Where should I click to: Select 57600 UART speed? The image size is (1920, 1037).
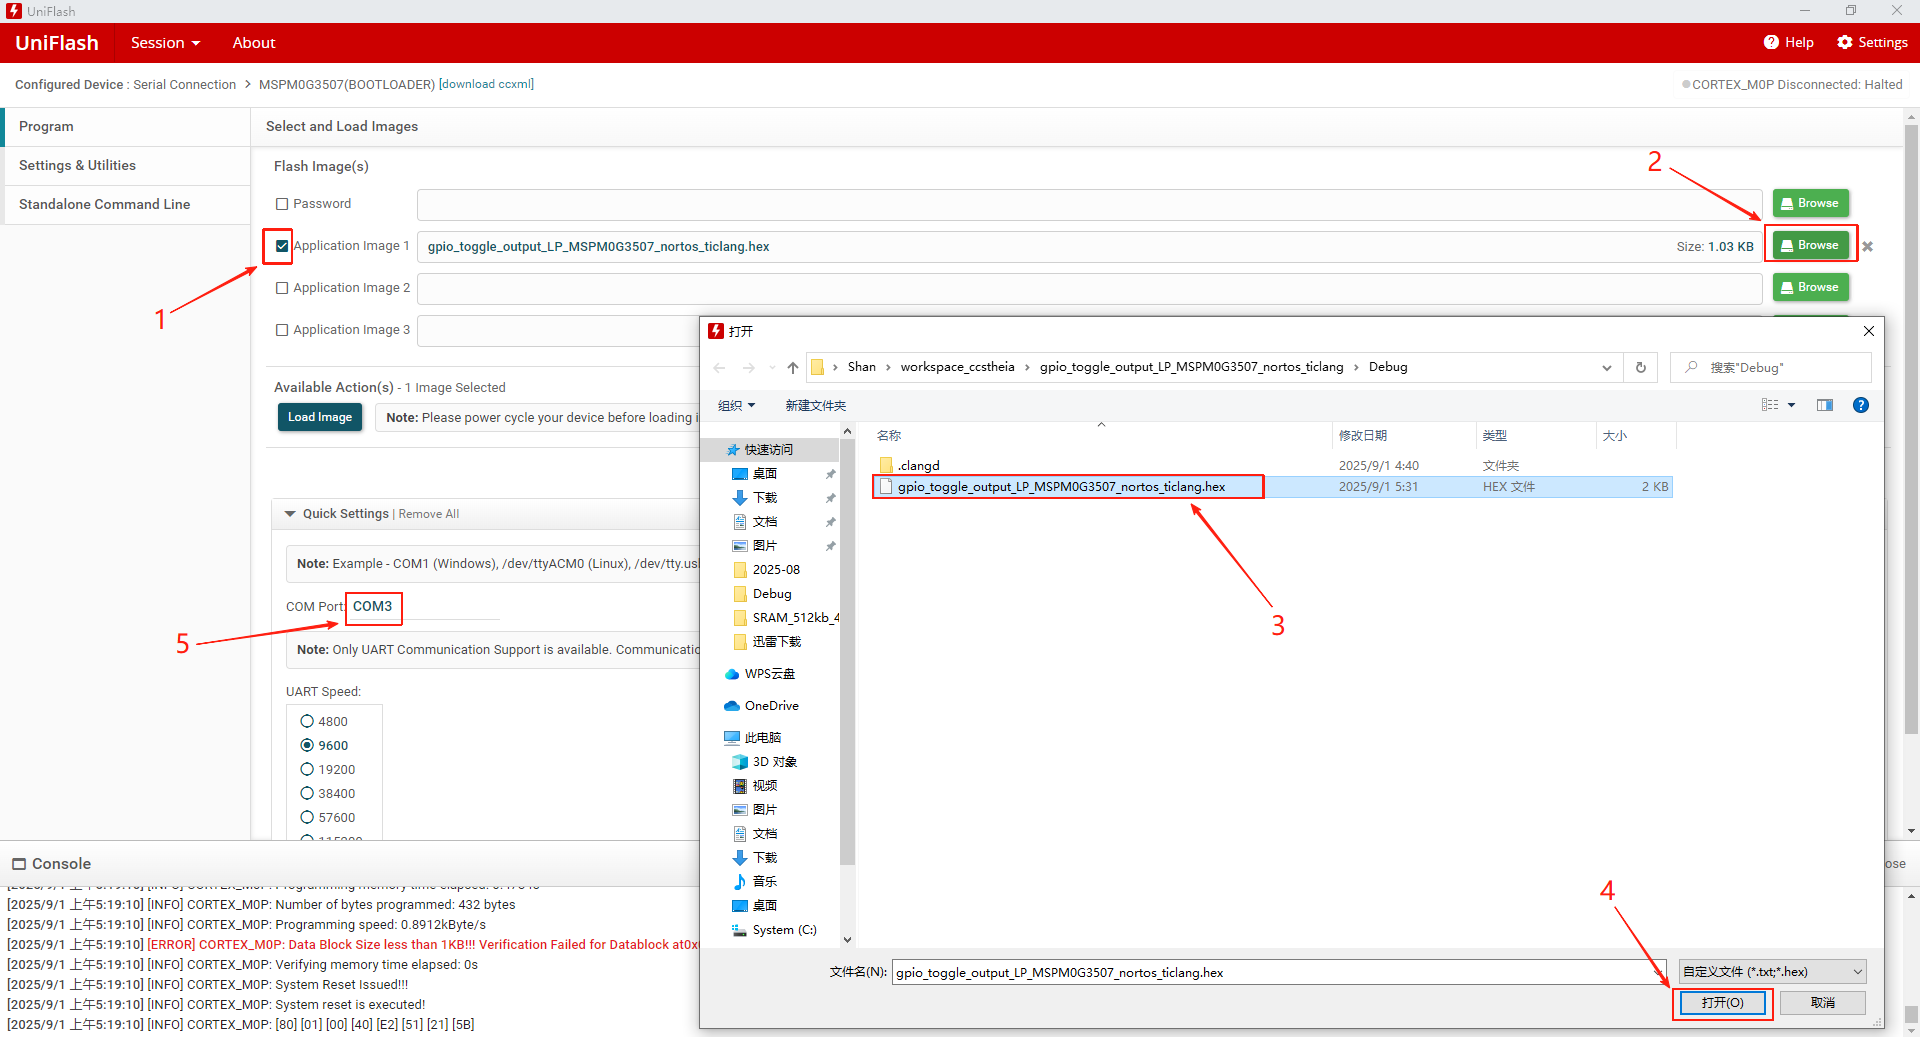click(307, 817)
